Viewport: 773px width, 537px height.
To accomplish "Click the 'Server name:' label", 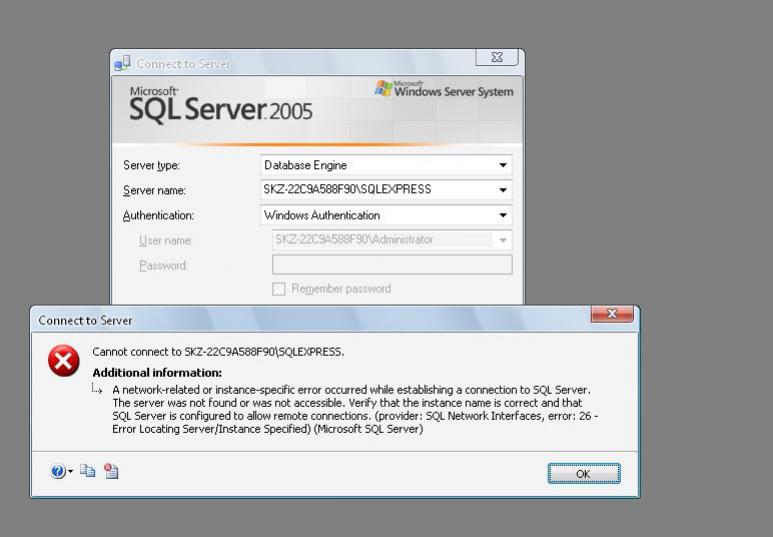I will click(154, 191).
